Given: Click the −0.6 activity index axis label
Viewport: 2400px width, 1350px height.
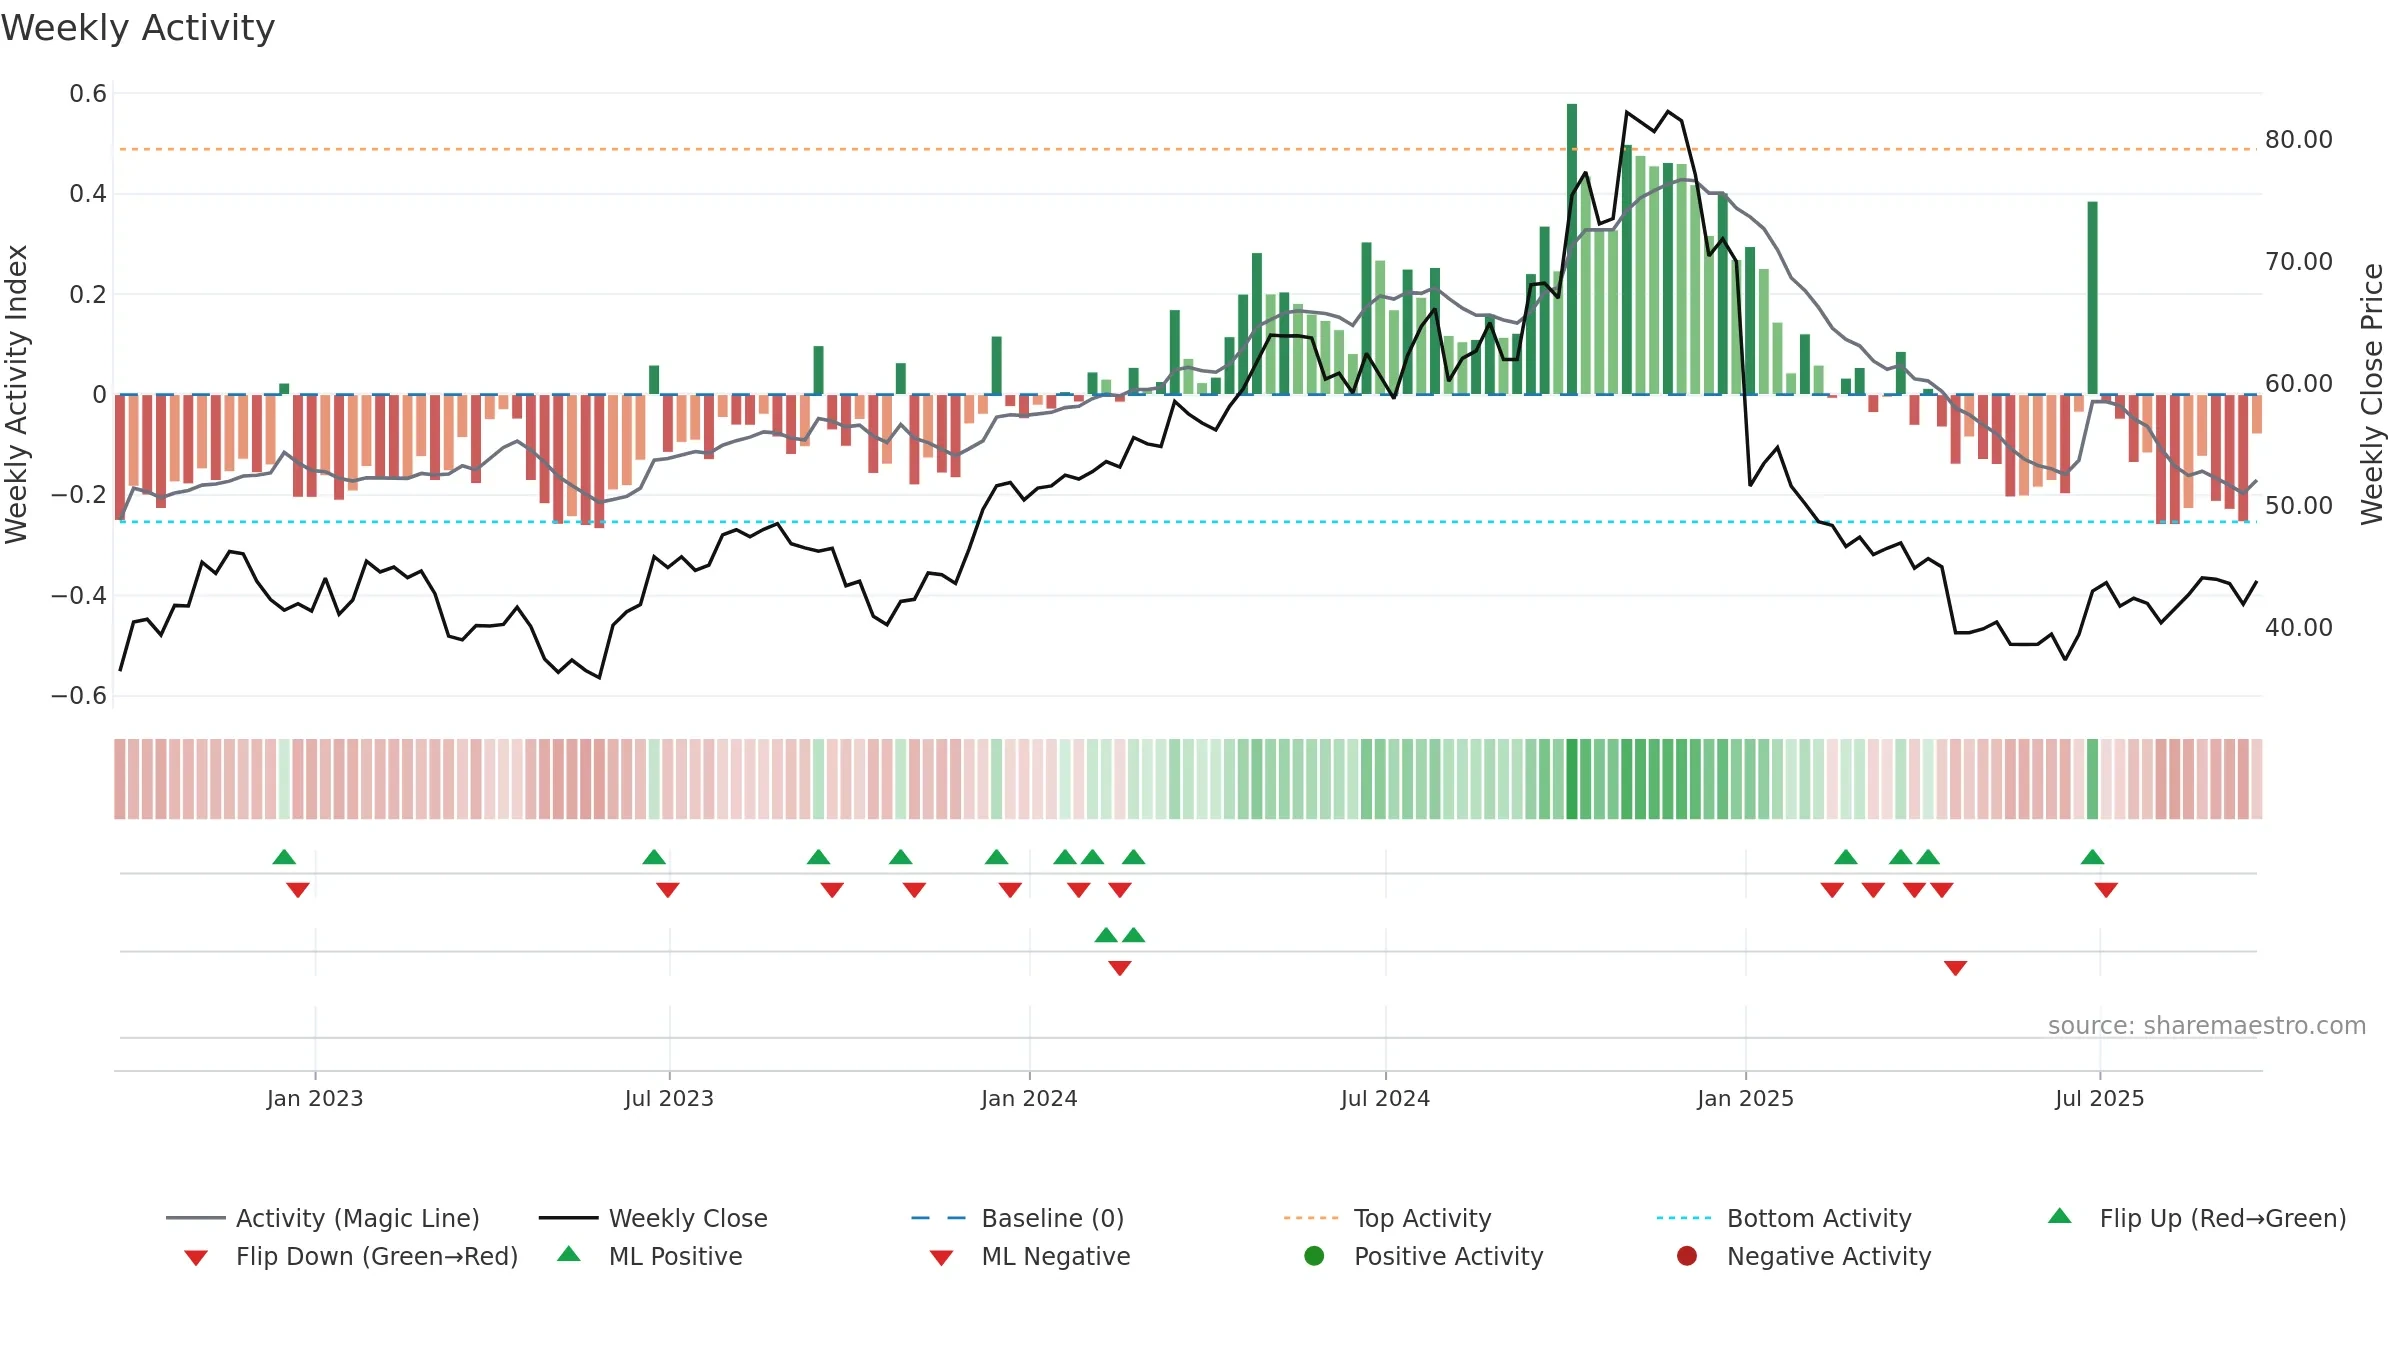Looking at the screenshot, I should point(79,696).
